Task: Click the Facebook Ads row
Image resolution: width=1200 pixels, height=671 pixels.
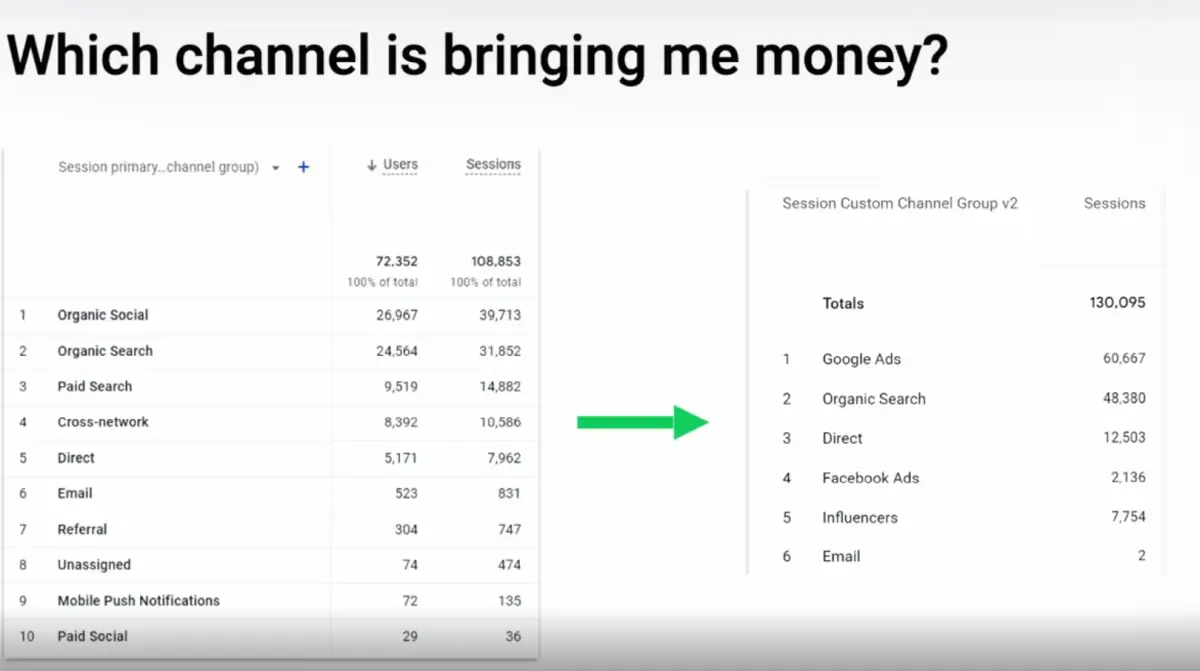Action: click(870, 478)
